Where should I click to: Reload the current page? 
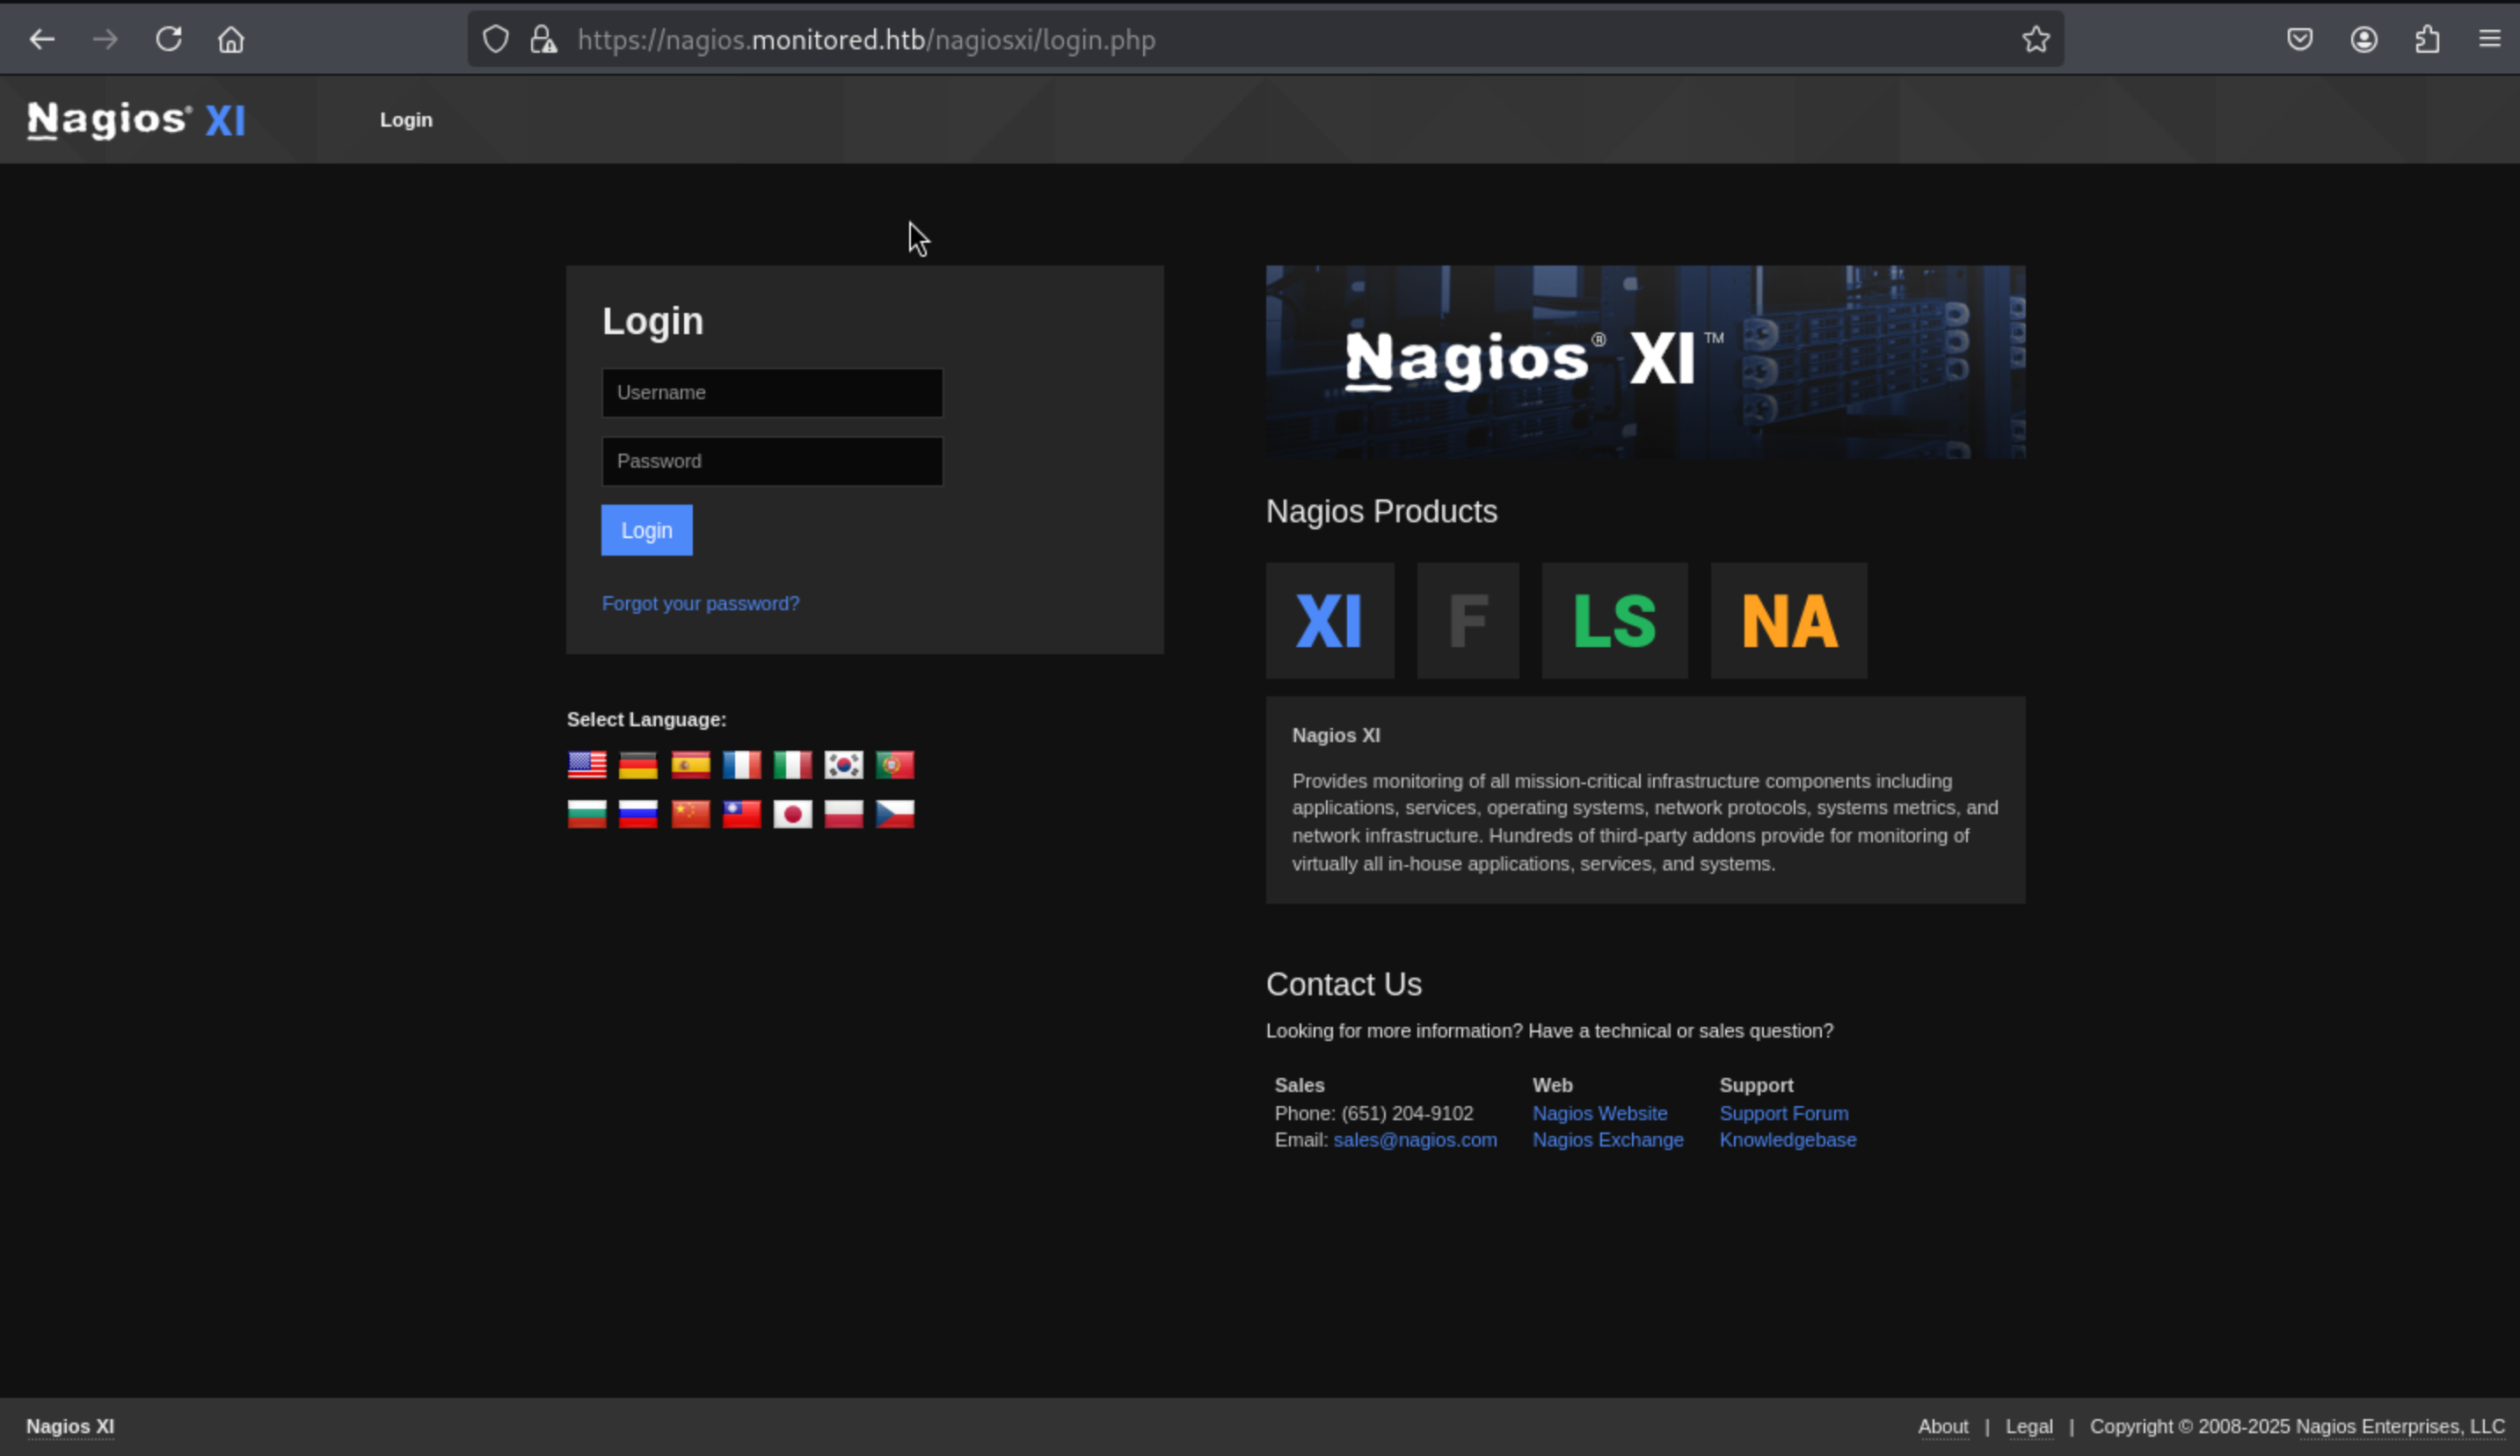point(168,40)
